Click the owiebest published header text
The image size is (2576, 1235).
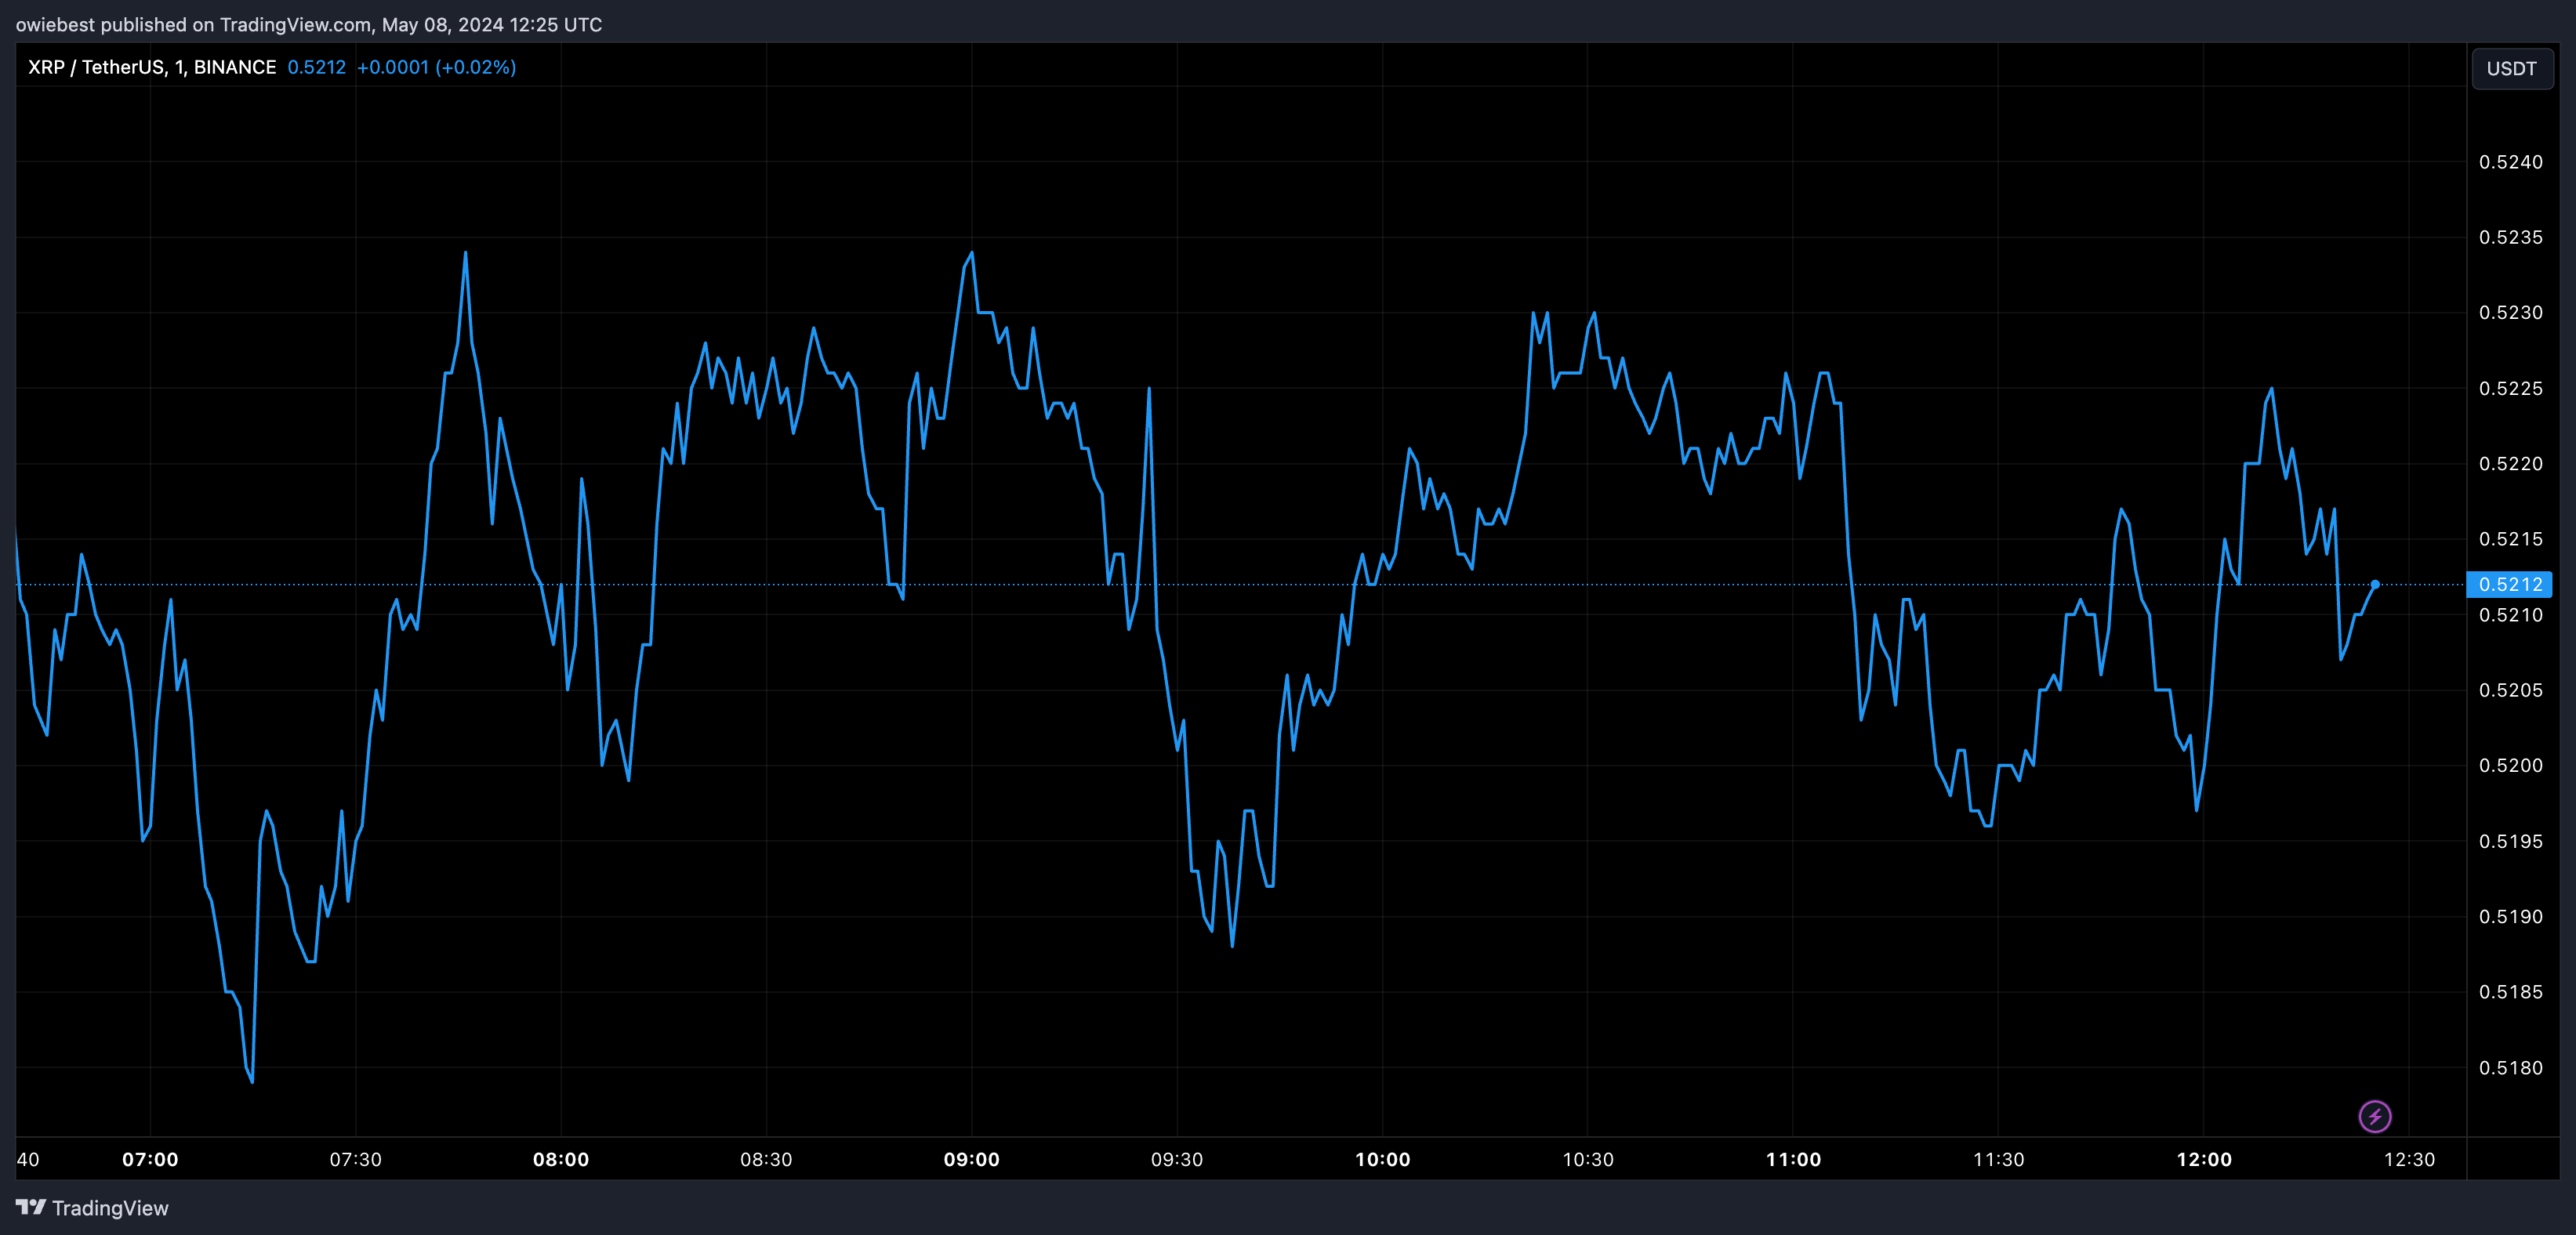pyautogui.click(x=308, y=24)
